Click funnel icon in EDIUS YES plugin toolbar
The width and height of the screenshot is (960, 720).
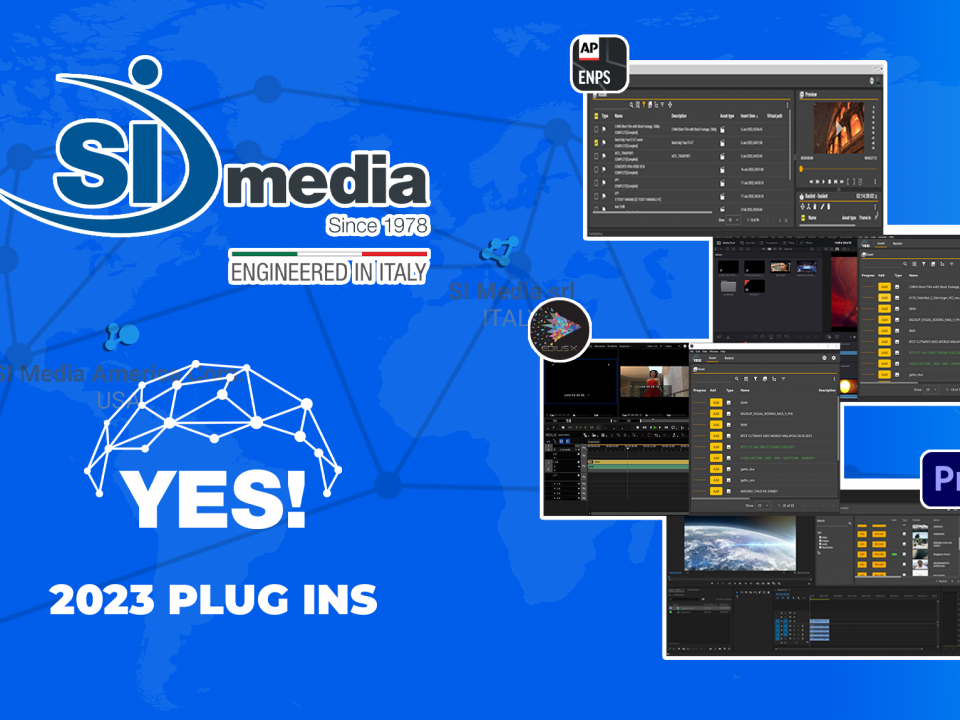[x=783, y=379]
